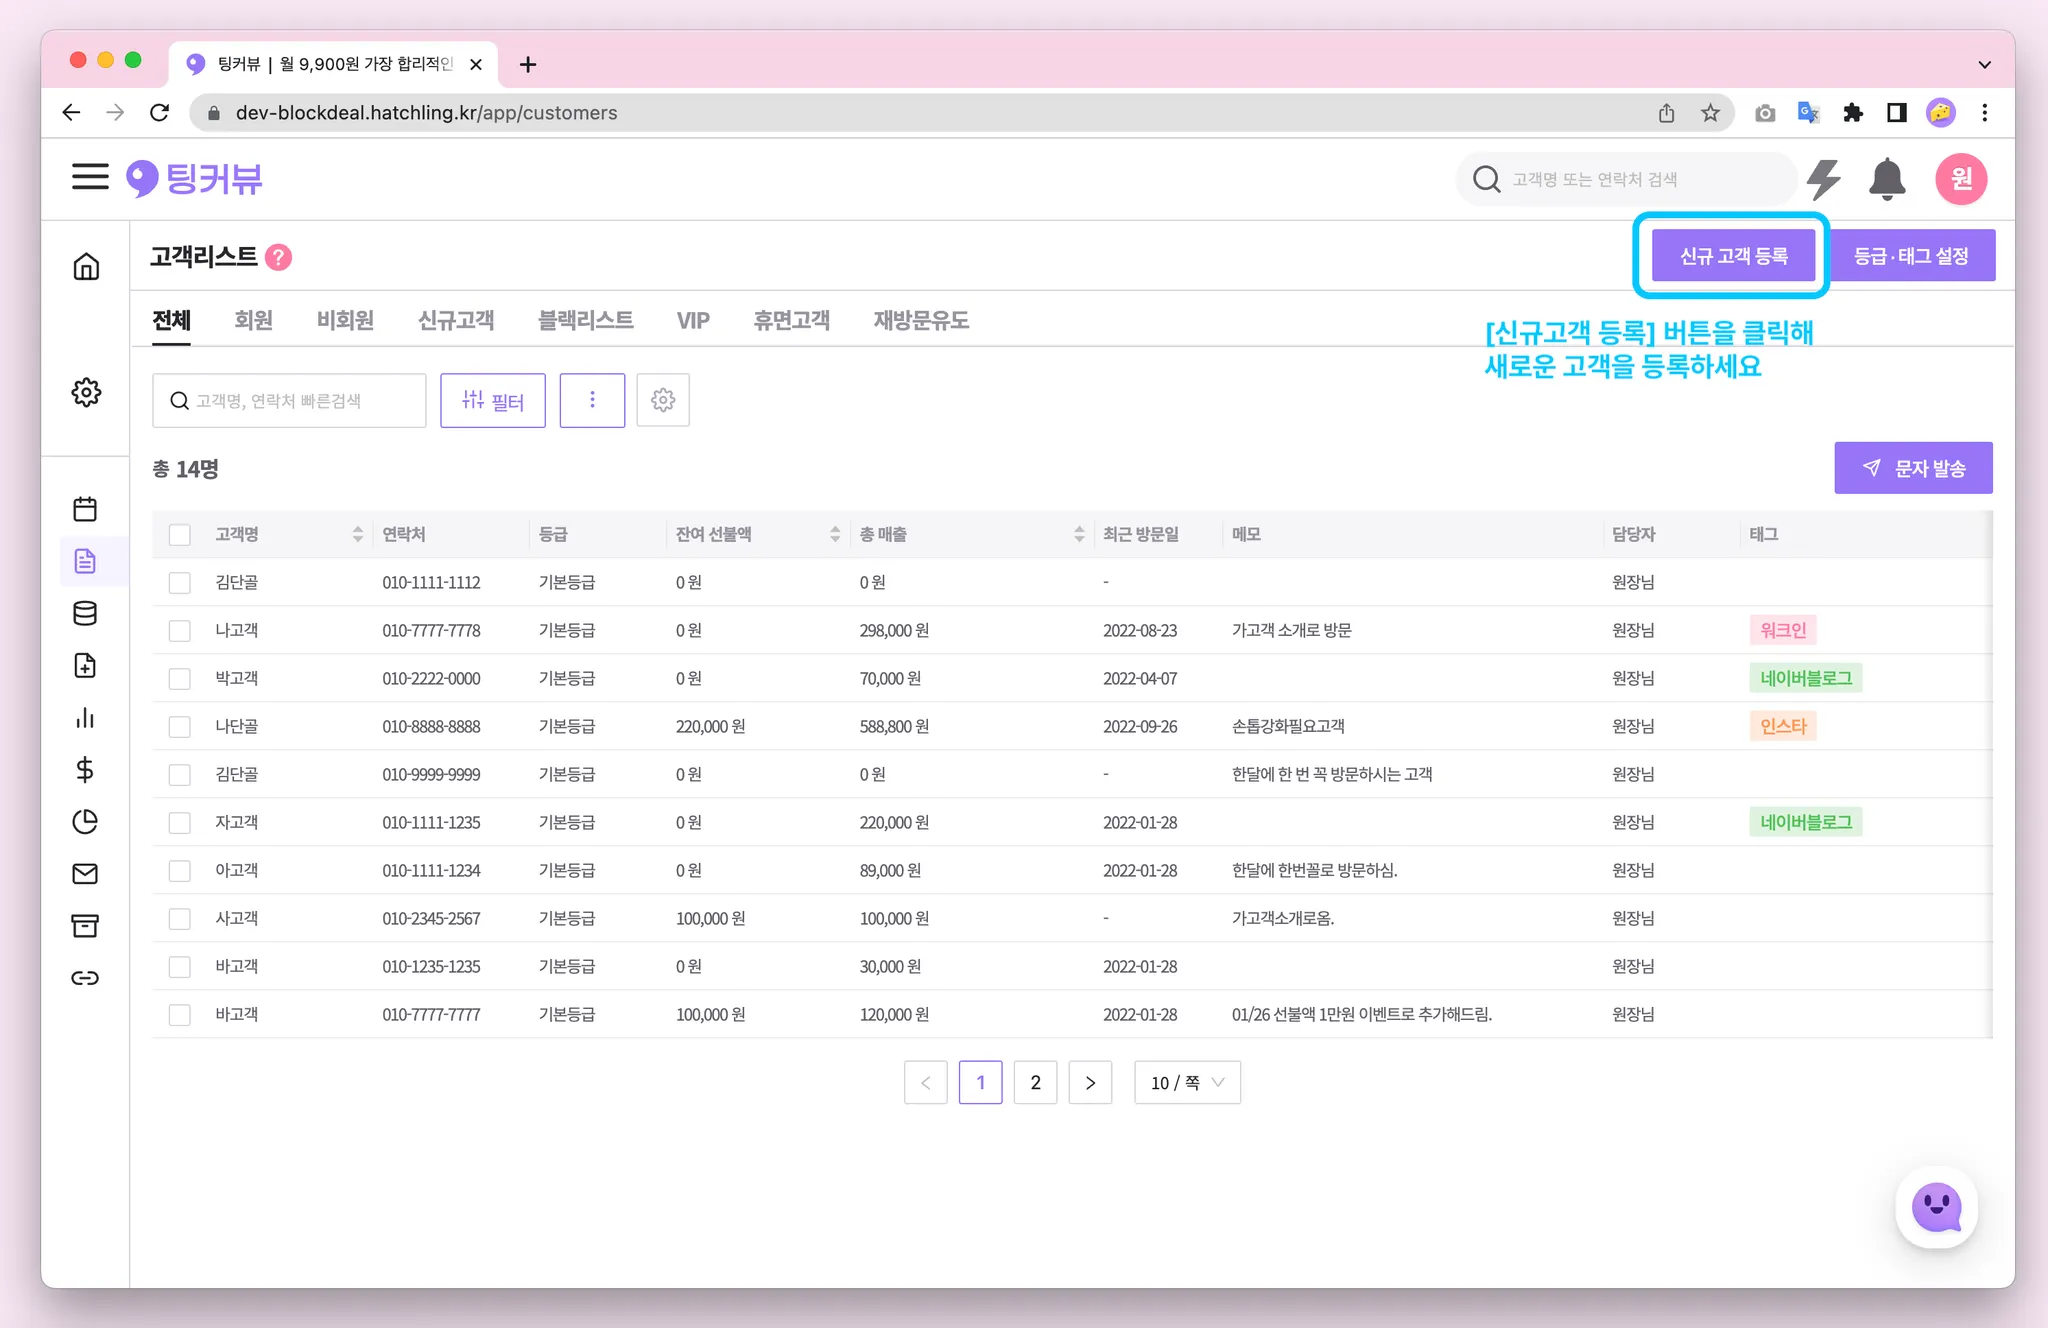The height and width of the screenshot is (1328, 2048).
Task: Sort by 총 매출 column arrows
Action: coord(1079,535)
